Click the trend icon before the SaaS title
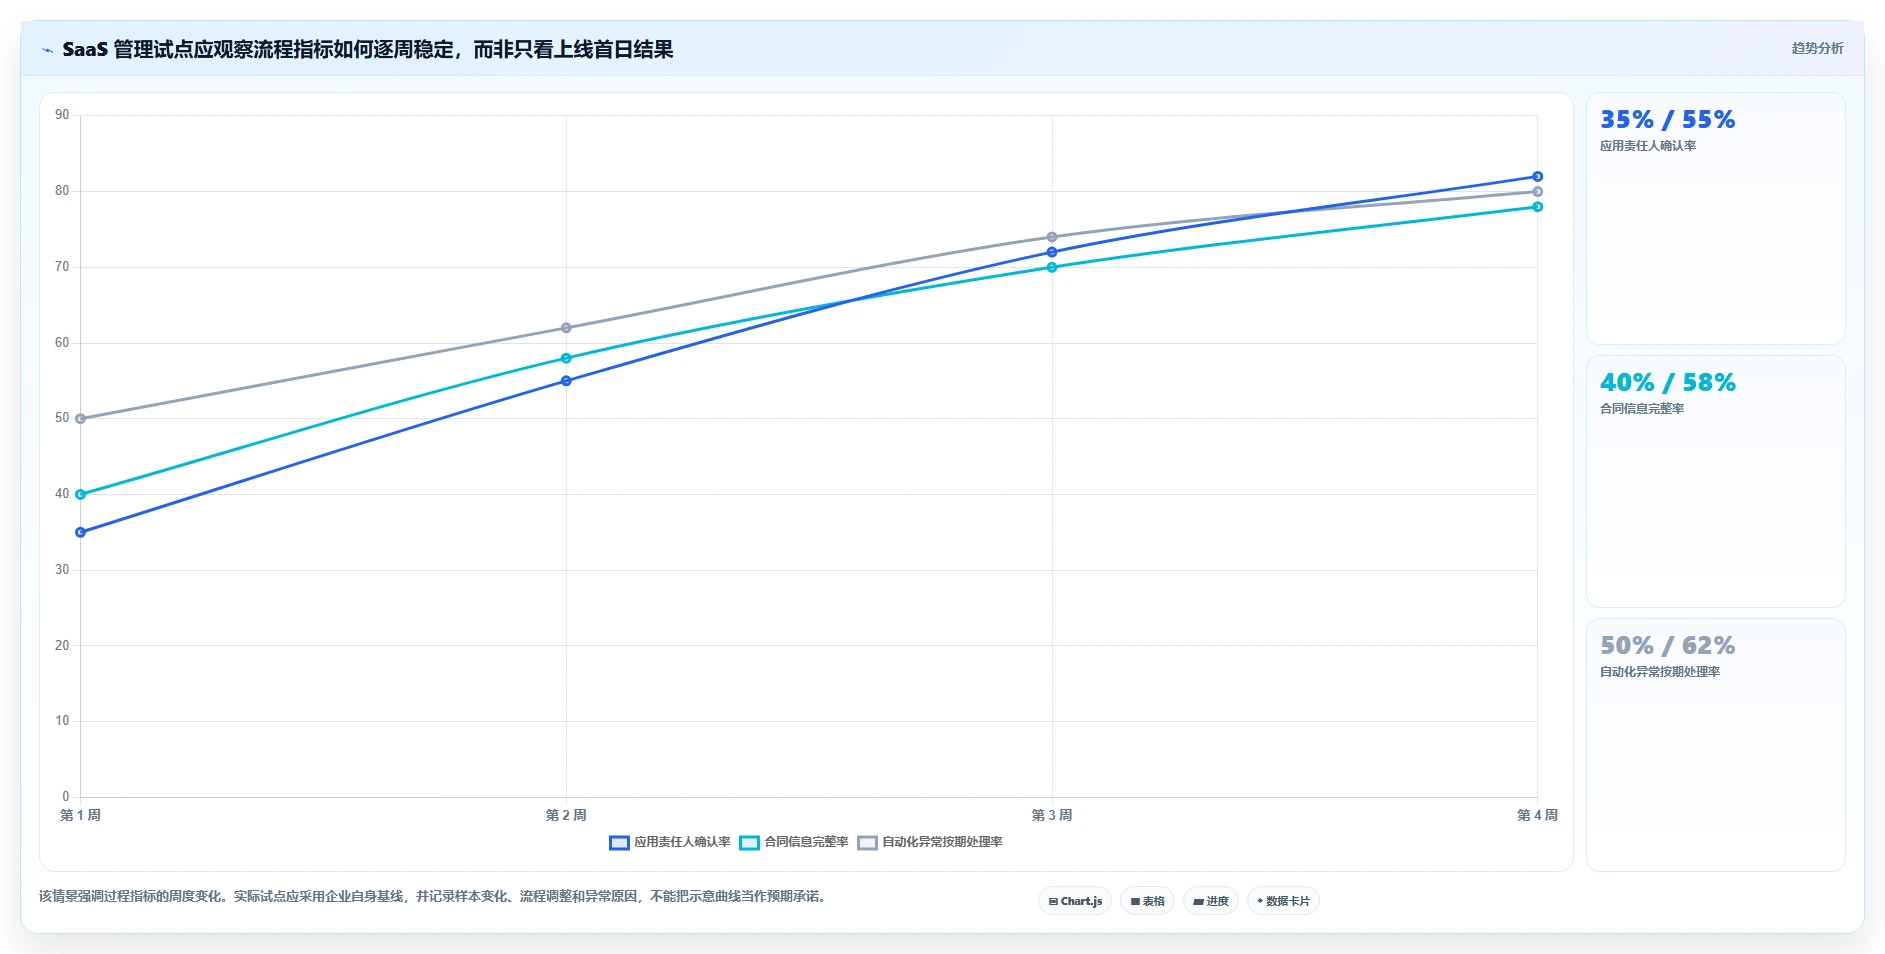This screenshot has height=954, width=1885. click(47, 50)
